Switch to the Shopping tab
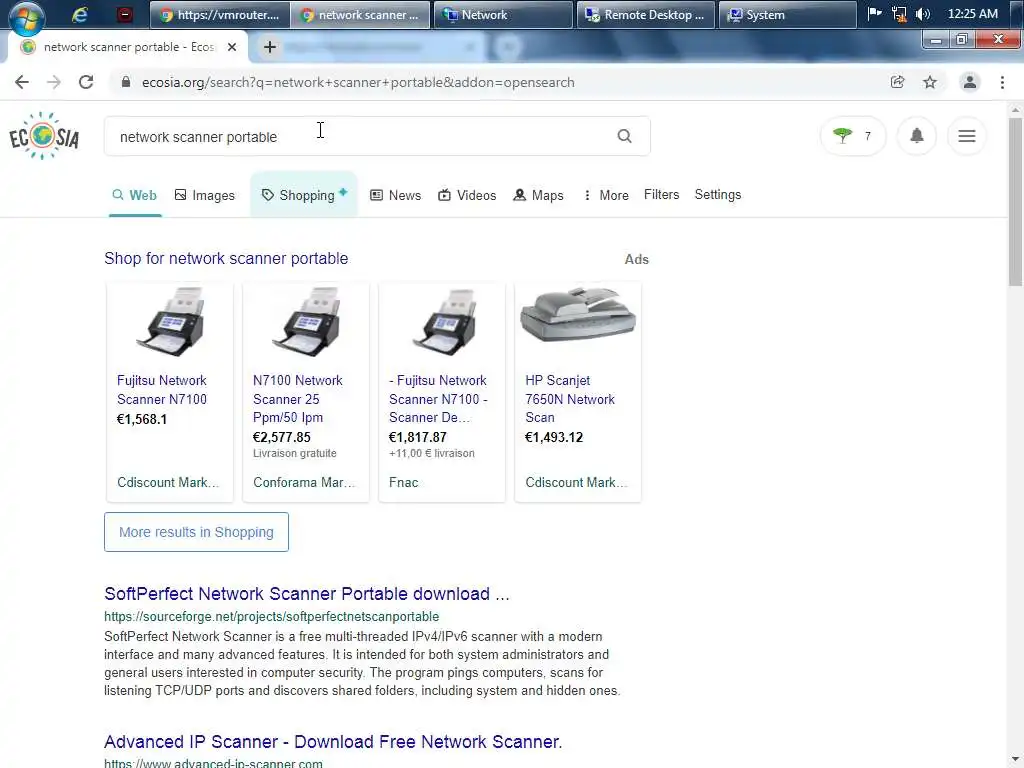The image size is (1024, 768). 304,195
